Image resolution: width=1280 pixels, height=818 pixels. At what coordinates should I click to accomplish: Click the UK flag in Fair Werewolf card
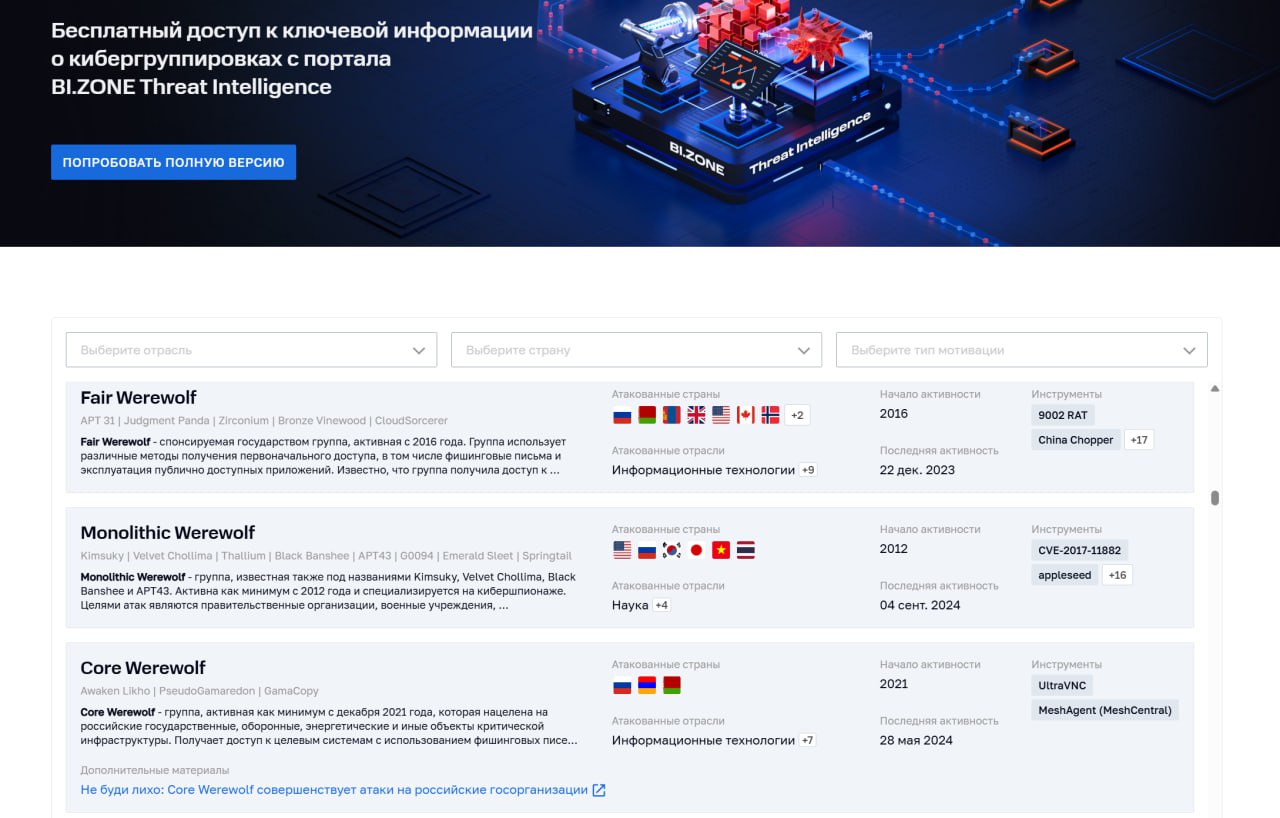coord(696,415)
